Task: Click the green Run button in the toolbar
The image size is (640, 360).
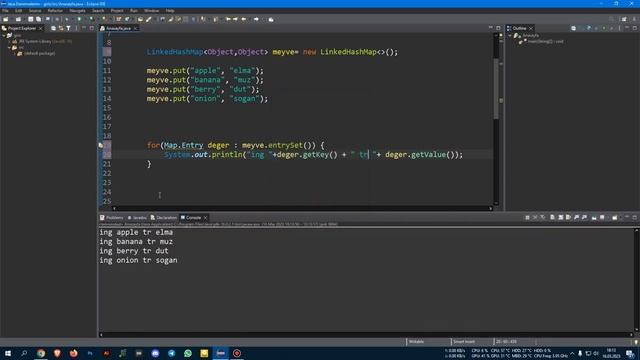Action: 79,19
